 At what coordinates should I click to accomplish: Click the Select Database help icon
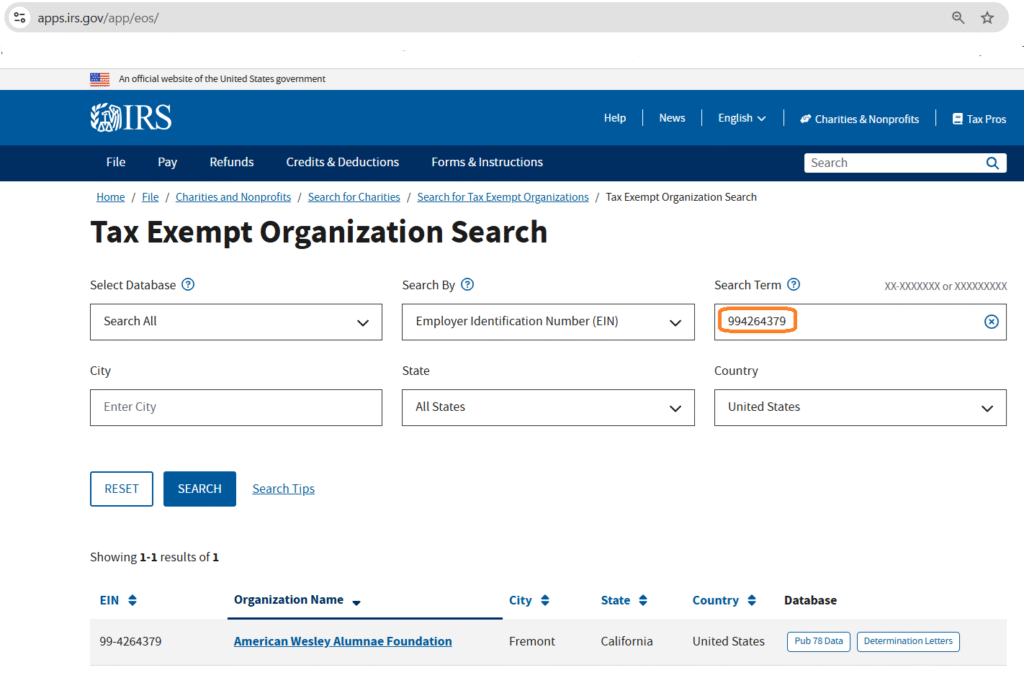(188, 285)
